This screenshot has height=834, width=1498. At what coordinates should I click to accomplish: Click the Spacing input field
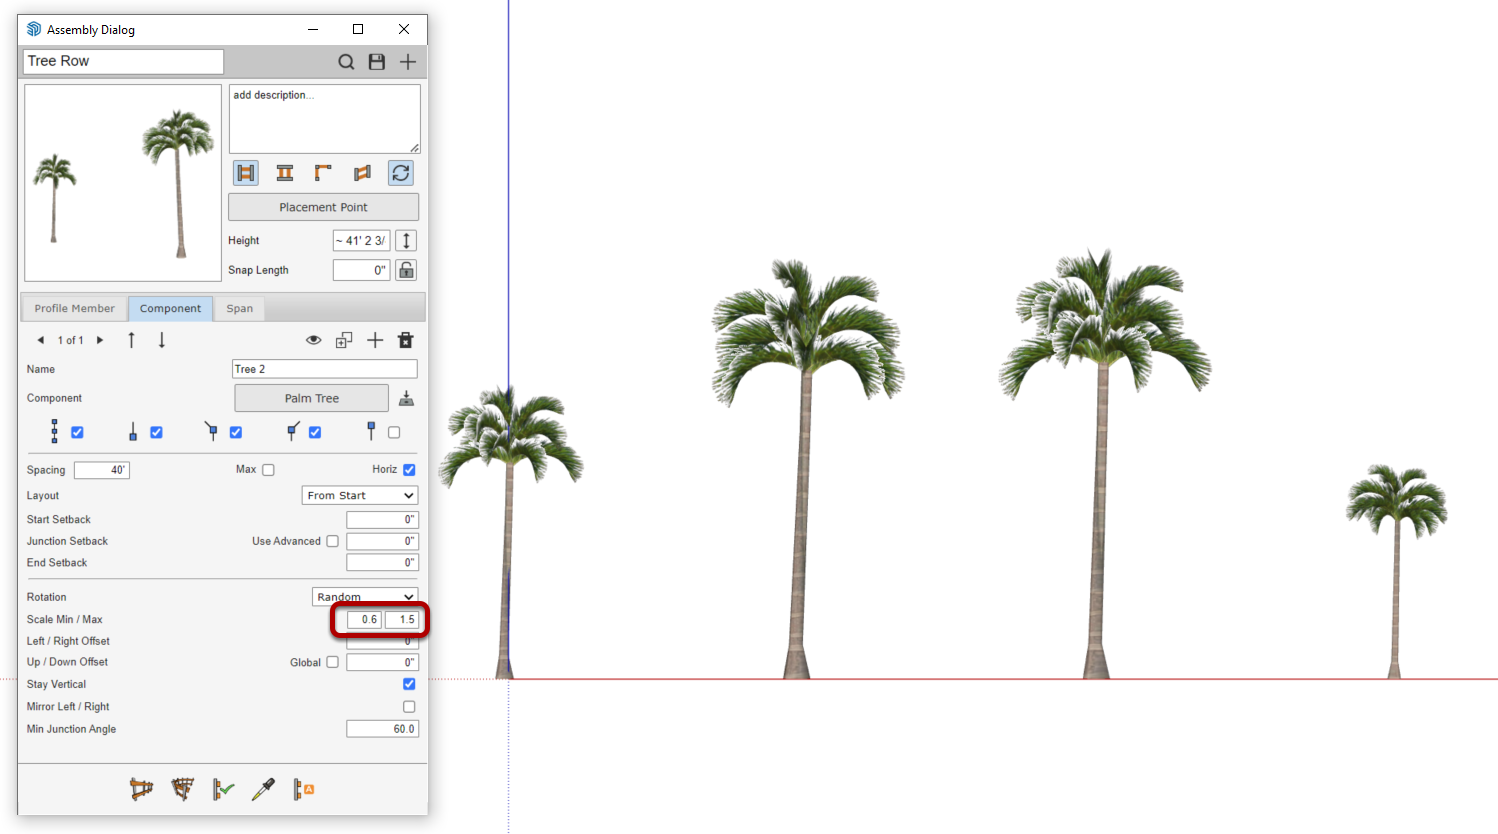[x=102, y=470]
